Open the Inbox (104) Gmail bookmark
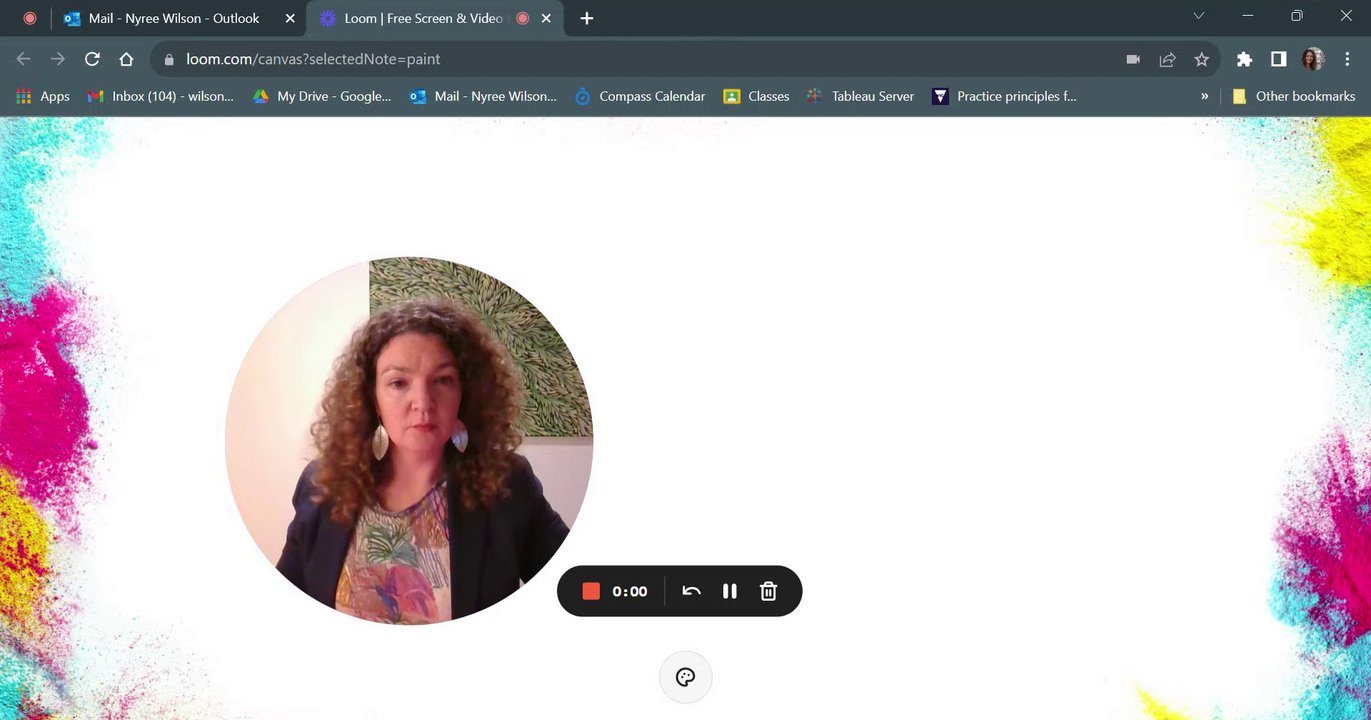1371x720 pixels. pos(161,96)
